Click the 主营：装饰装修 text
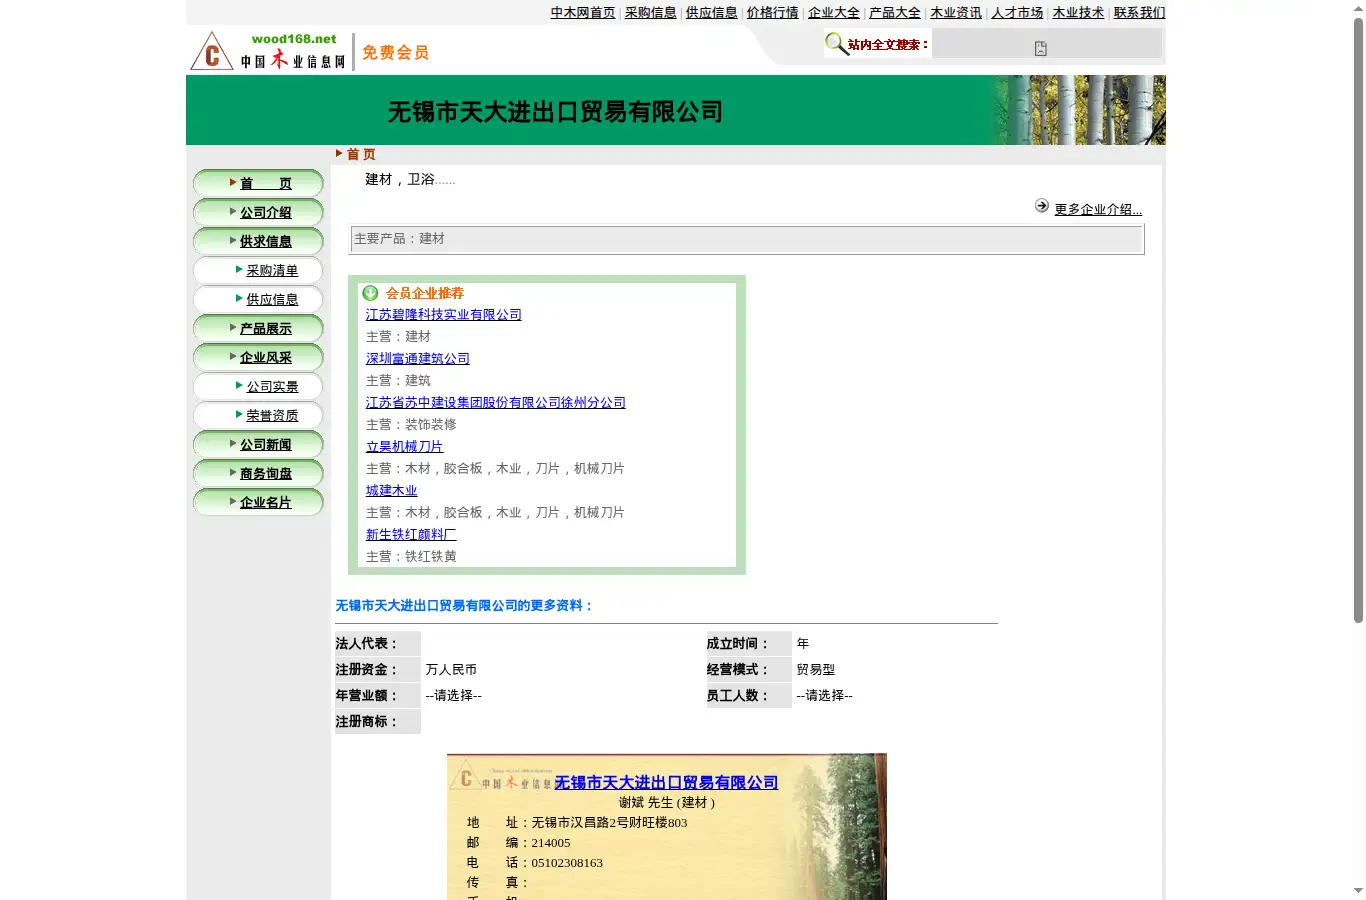The image size is (1366, 900). click(x=411, y=425)
